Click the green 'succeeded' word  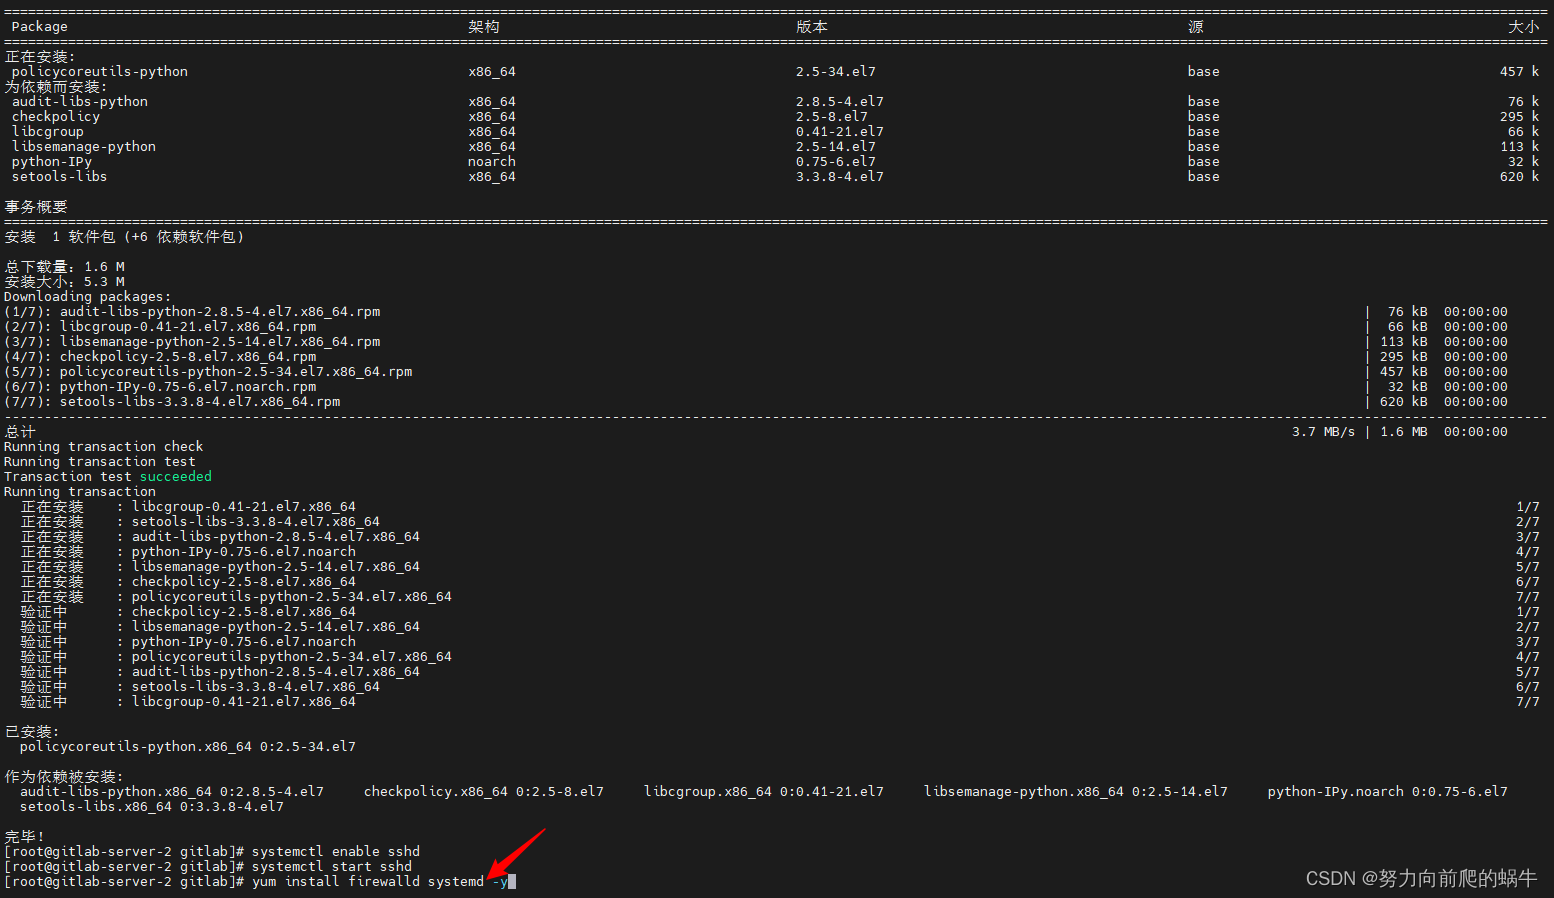tap(176, 477)
